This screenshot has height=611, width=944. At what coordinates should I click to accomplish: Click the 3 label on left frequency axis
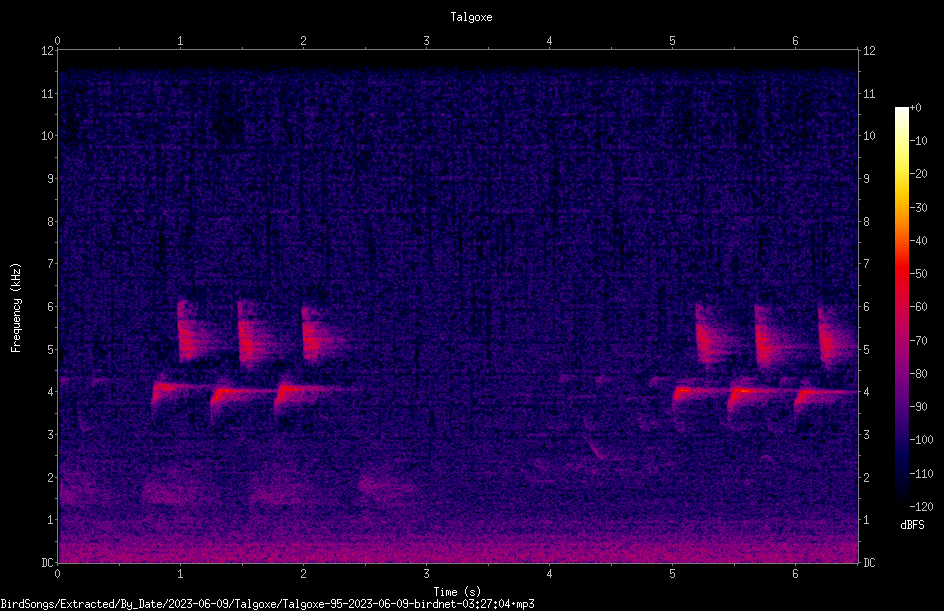click(x=50, y=435)
